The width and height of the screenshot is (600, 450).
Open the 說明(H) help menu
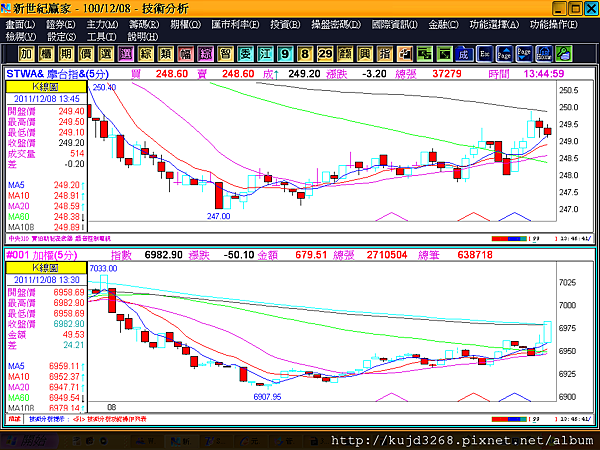click(143, 37)
